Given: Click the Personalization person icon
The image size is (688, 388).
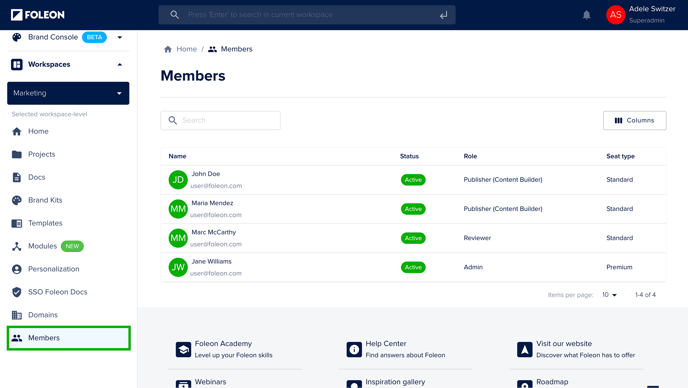Looking at the screenshot, I should coord(17,269).
